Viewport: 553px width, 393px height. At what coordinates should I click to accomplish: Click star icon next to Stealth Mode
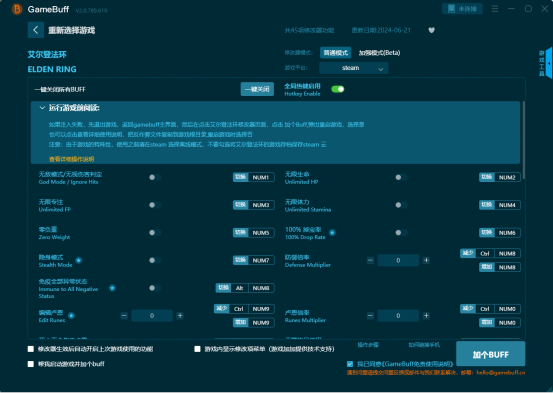coord(79,260)
